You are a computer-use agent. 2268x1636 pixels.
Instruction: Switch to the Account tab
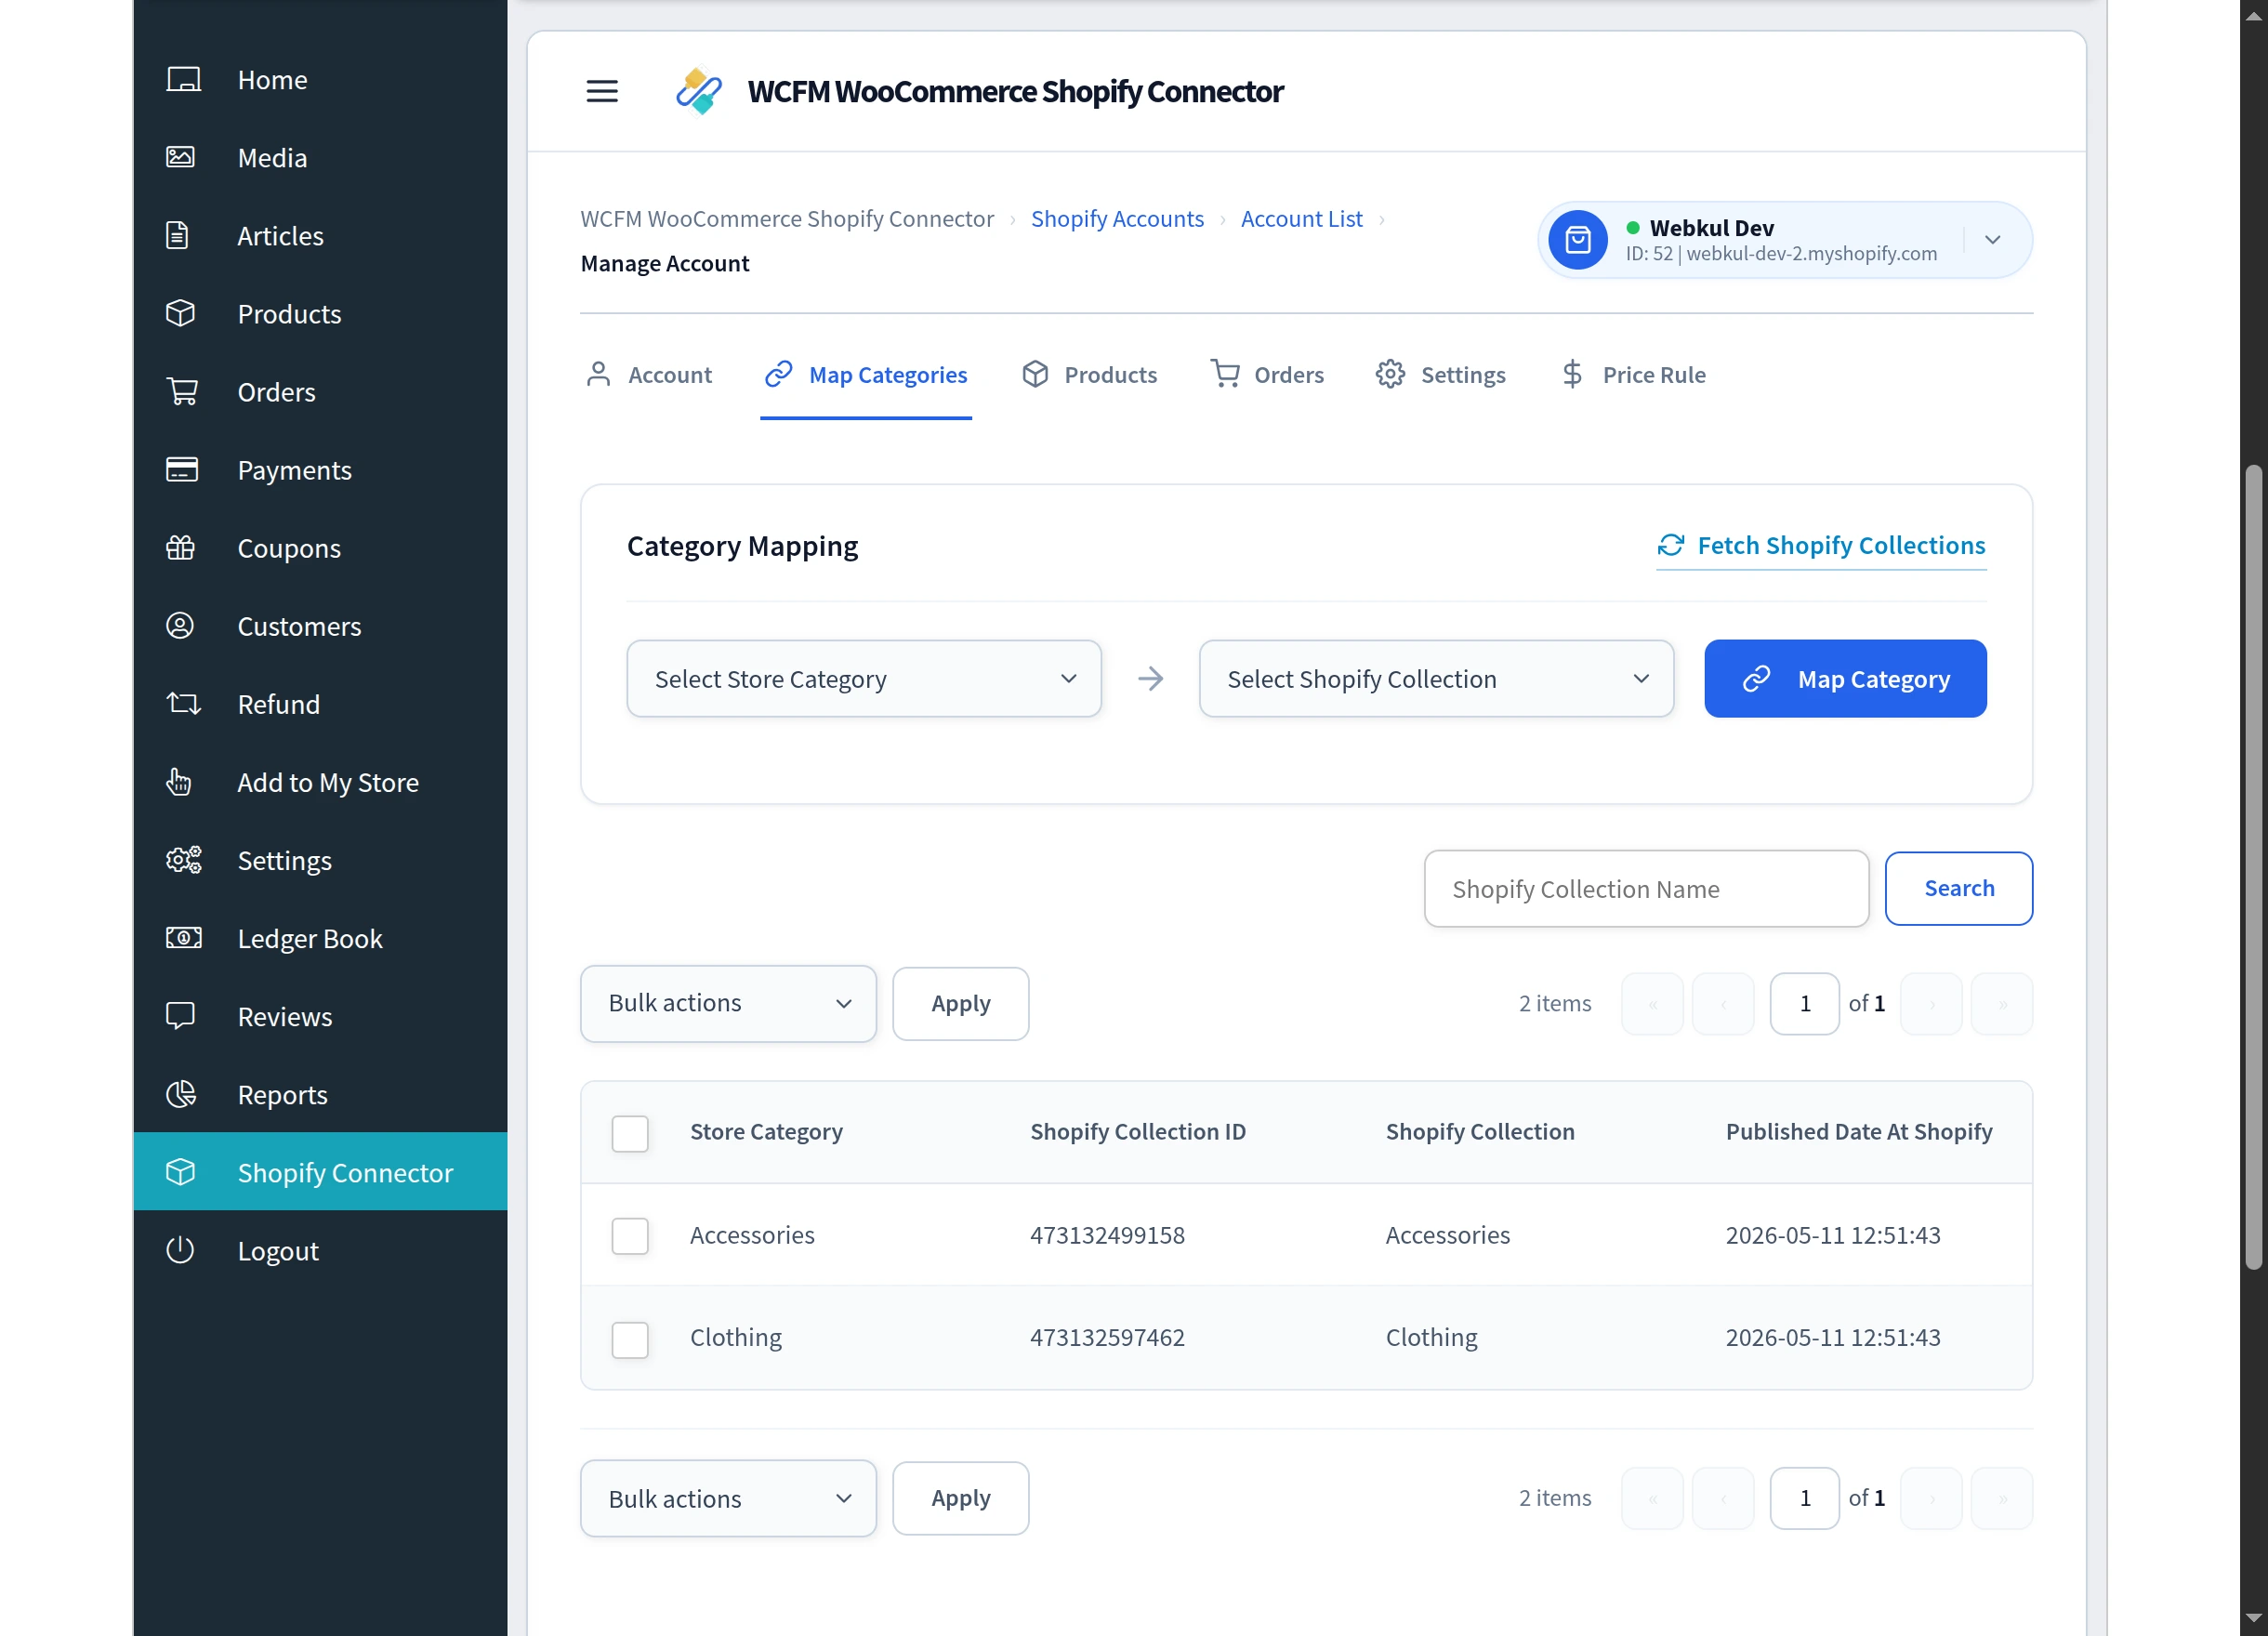click(649, 375)
